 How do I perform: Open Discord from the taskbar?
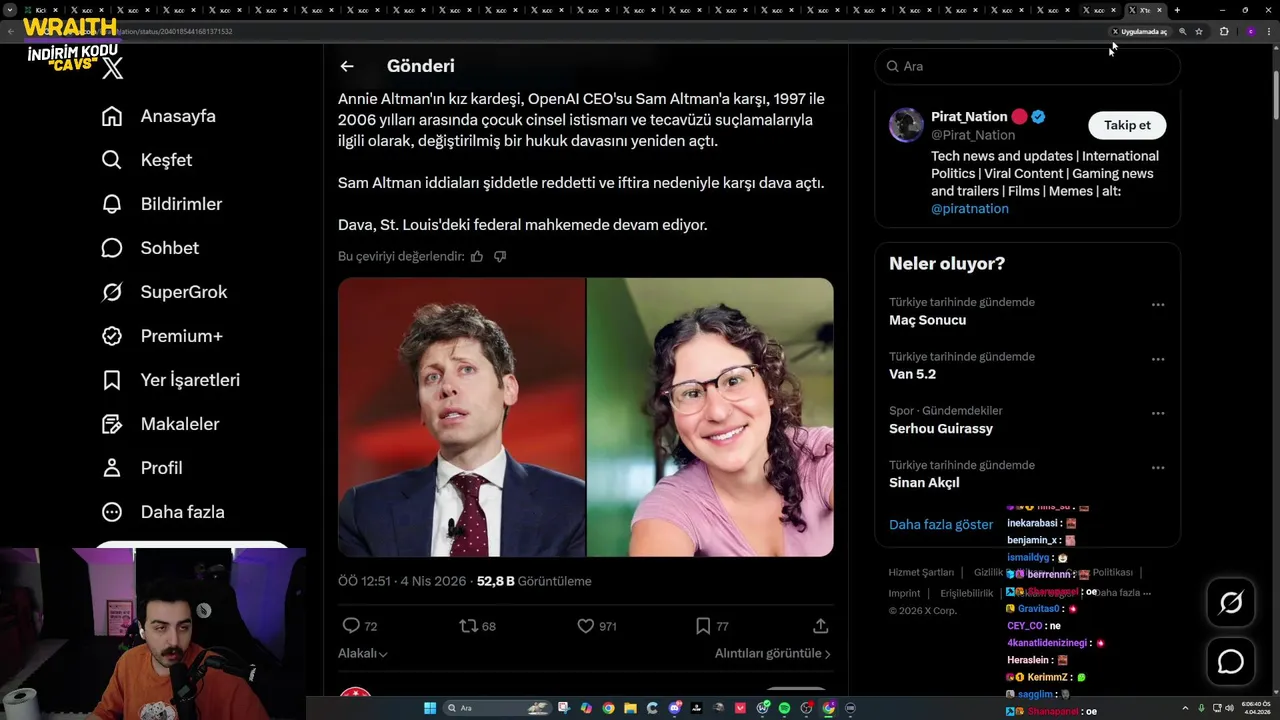[x=675, y=708]
